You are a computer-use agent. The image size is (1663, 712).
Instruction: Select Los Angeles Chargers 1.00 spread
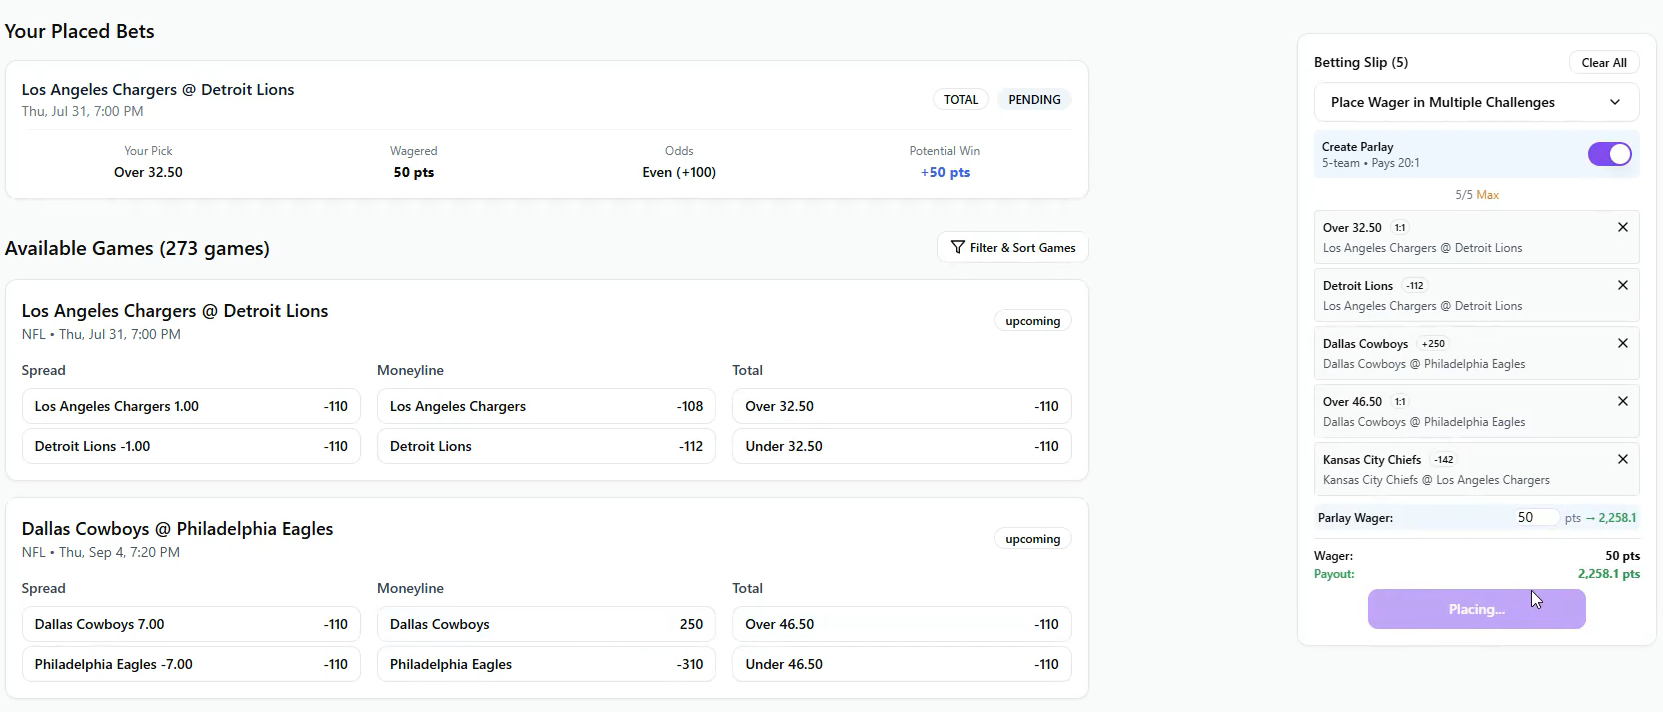[x=191, y=406]
